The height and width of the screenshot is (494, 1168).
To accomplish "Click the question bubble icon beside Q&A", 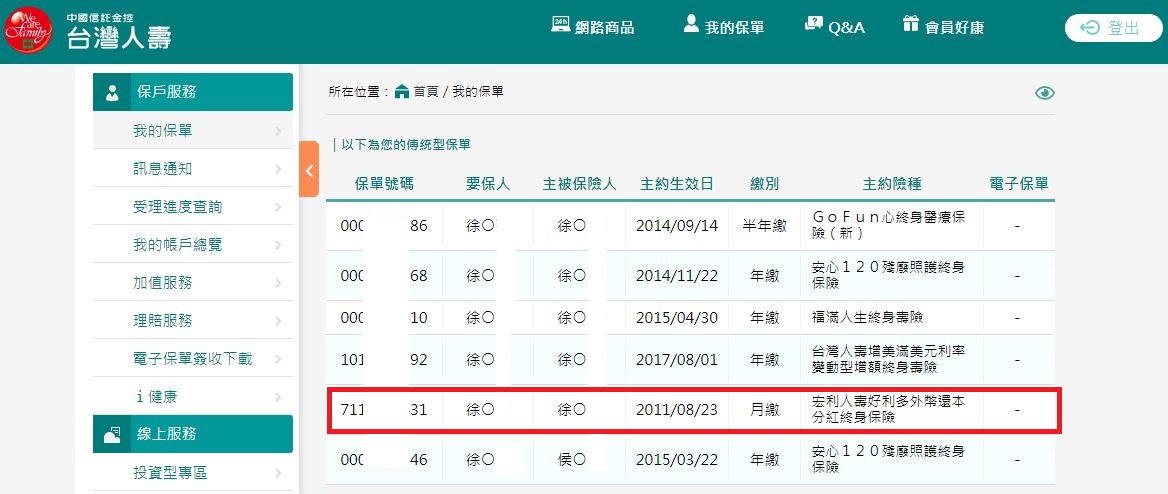I will click(x=813, y=24).
